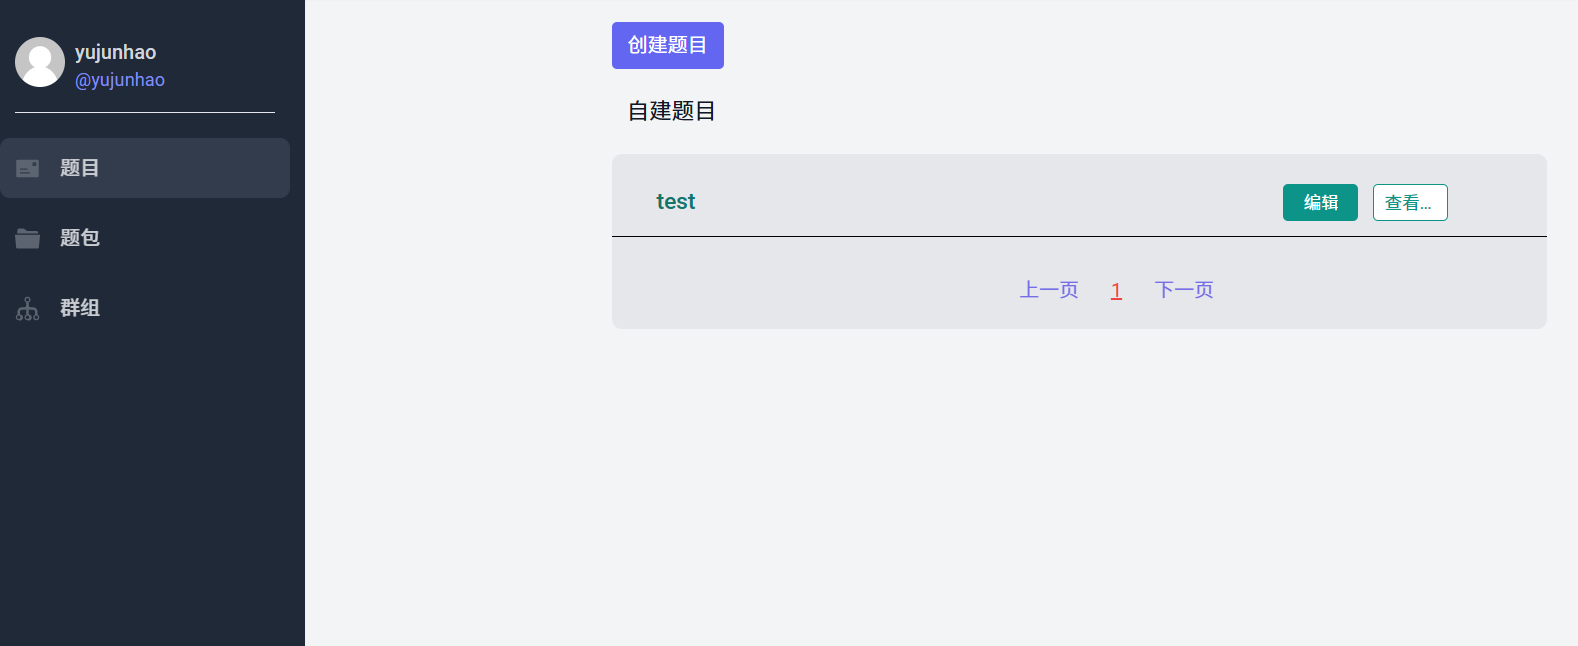
Task: Open the 题目 sidebar menu label
Action: click(80, 168)
